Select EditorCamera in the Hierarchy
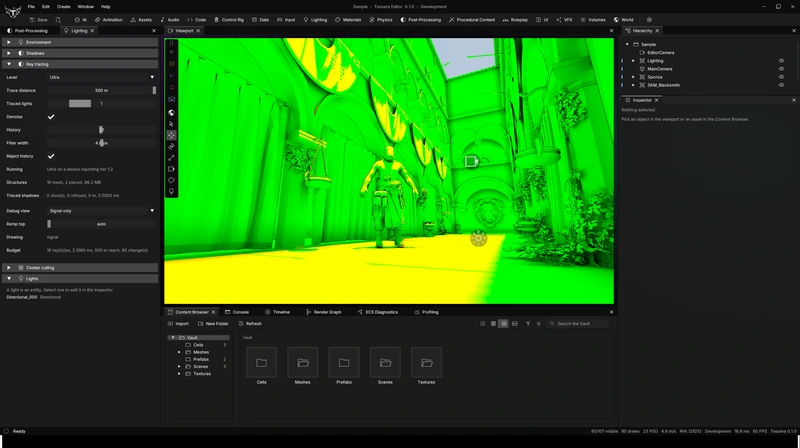 tap(660, 53)
